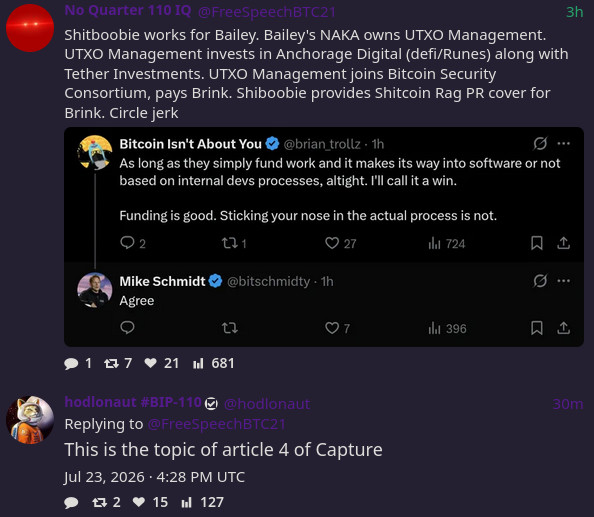Open No Quarter 110 IQ display name
The height and width of the screenshot is (517, 594).
pos(128,11)
